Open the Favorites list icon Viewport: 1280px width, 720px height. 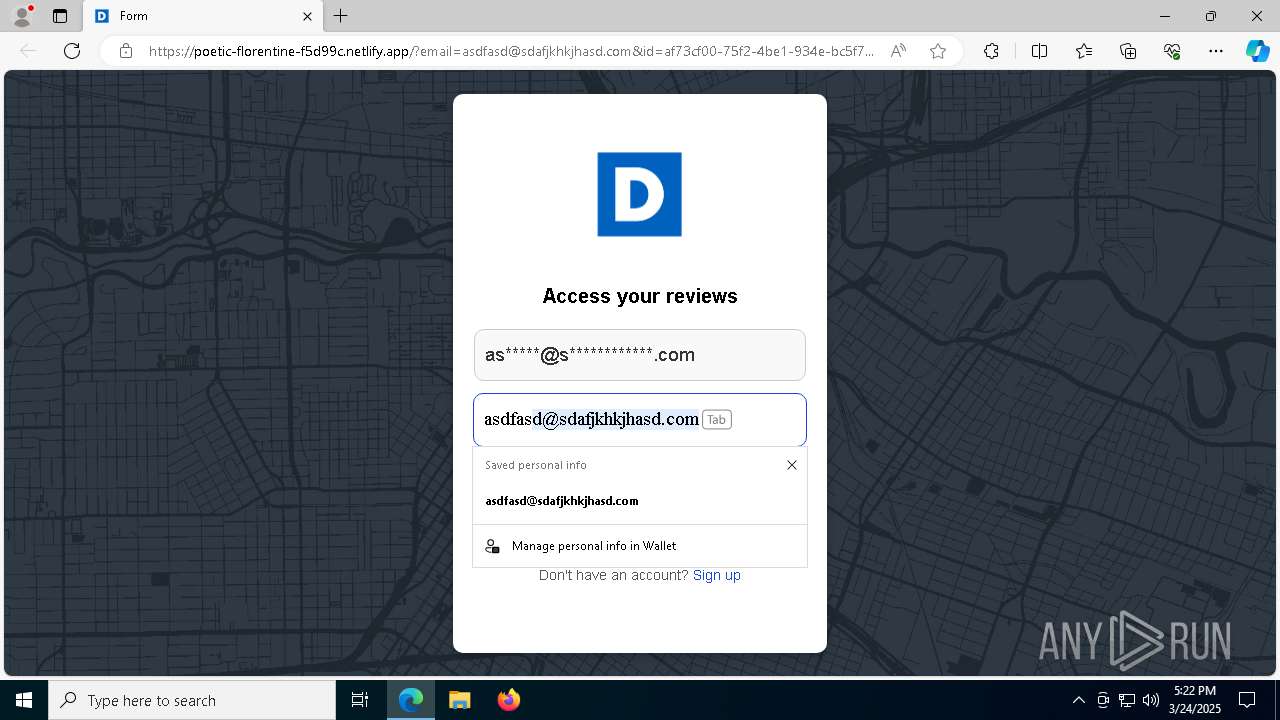point(1084,51)
